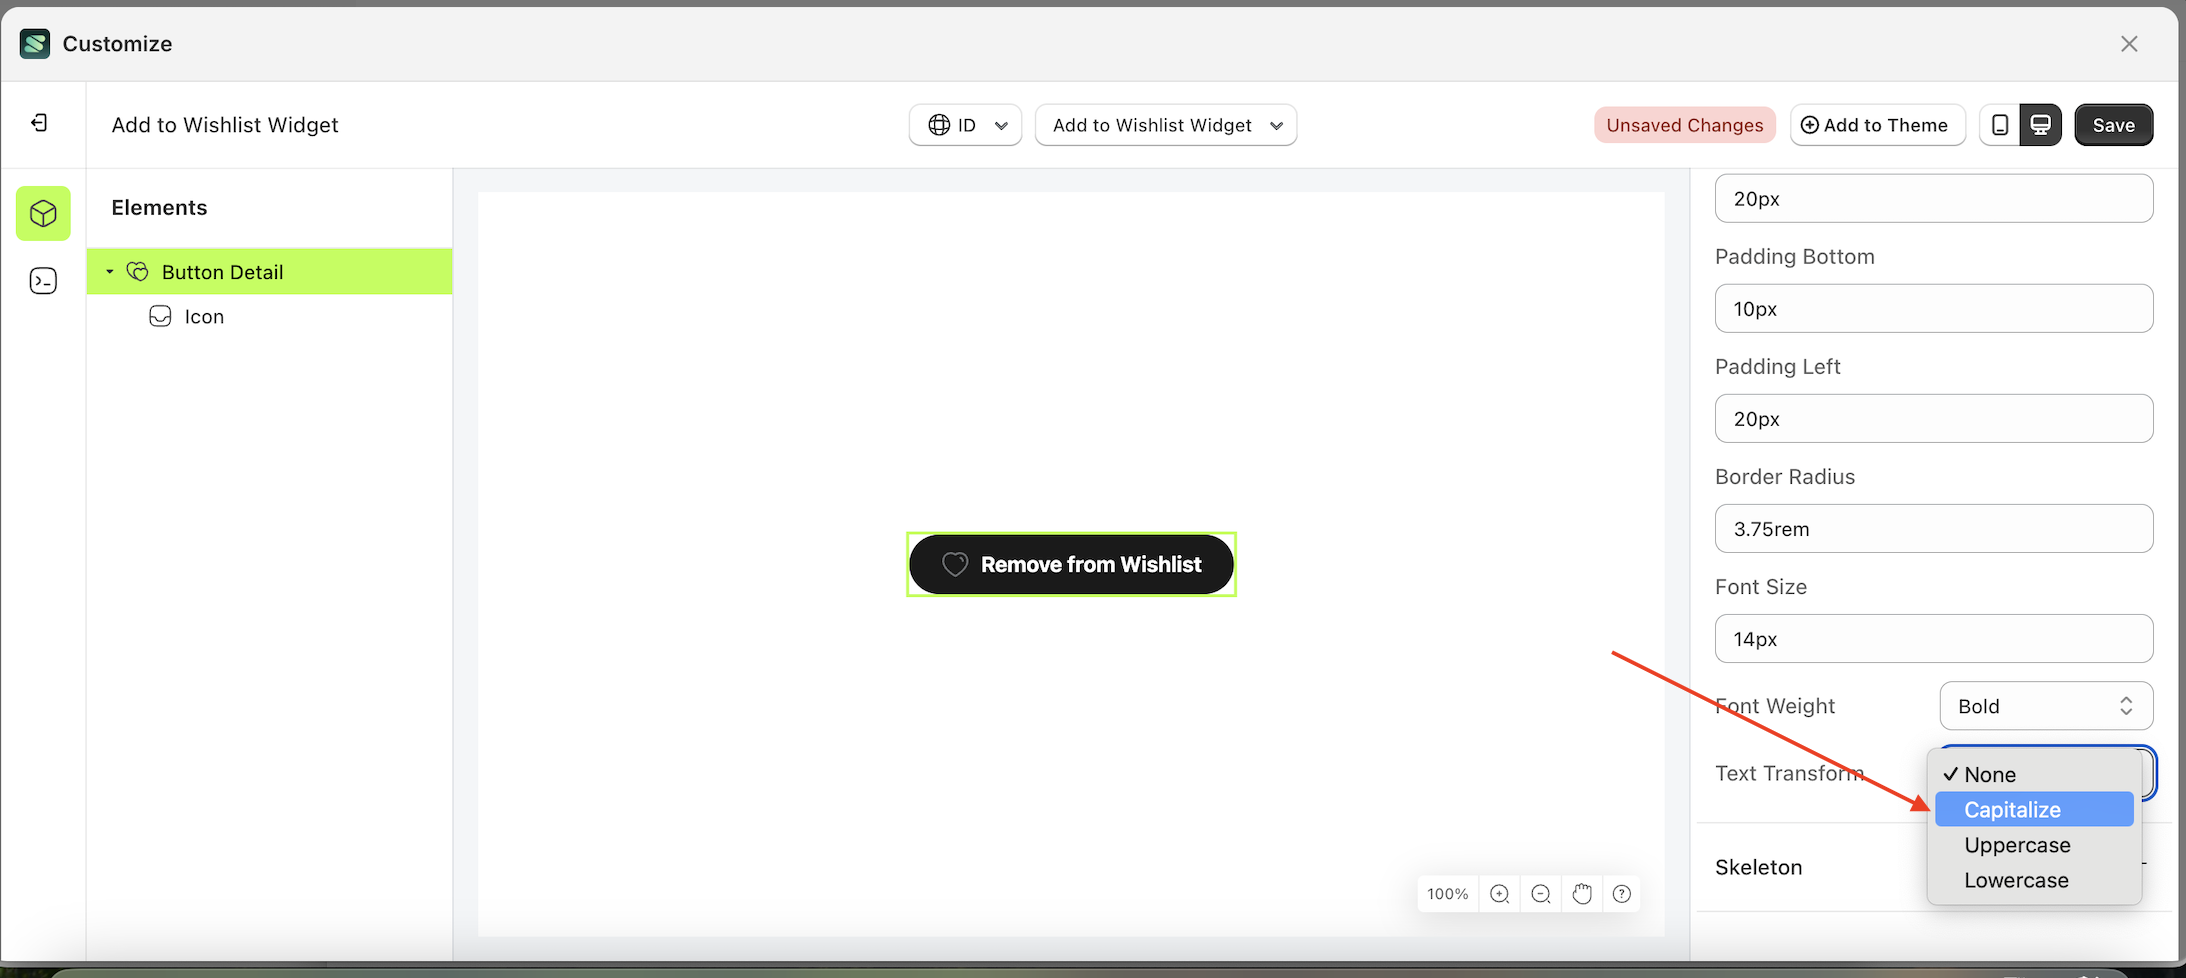Switch to desktop preview mode

(2040, 124)
